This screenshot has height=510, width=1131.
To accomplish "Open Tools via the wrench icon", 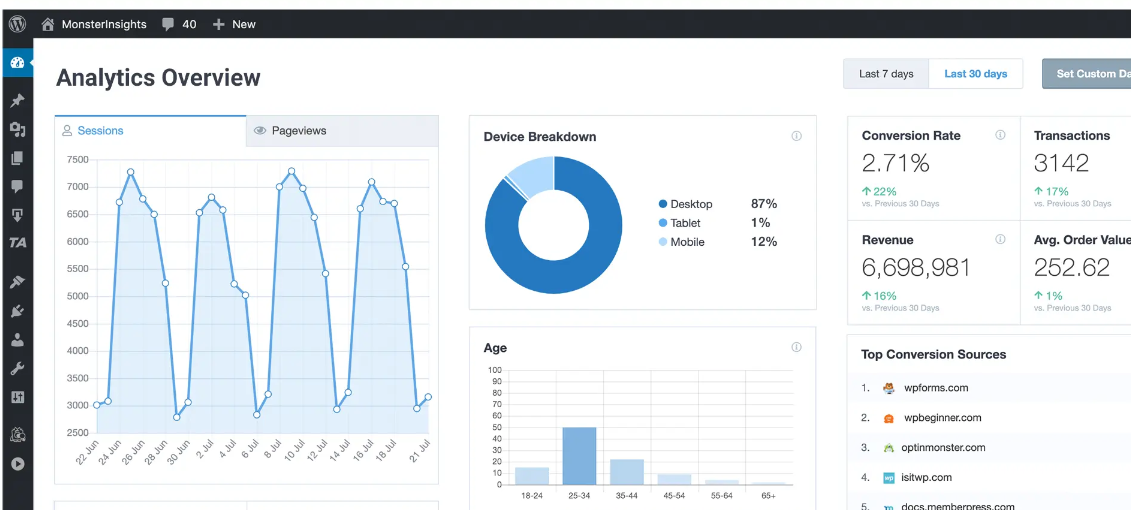I will (x=17, y=368).
